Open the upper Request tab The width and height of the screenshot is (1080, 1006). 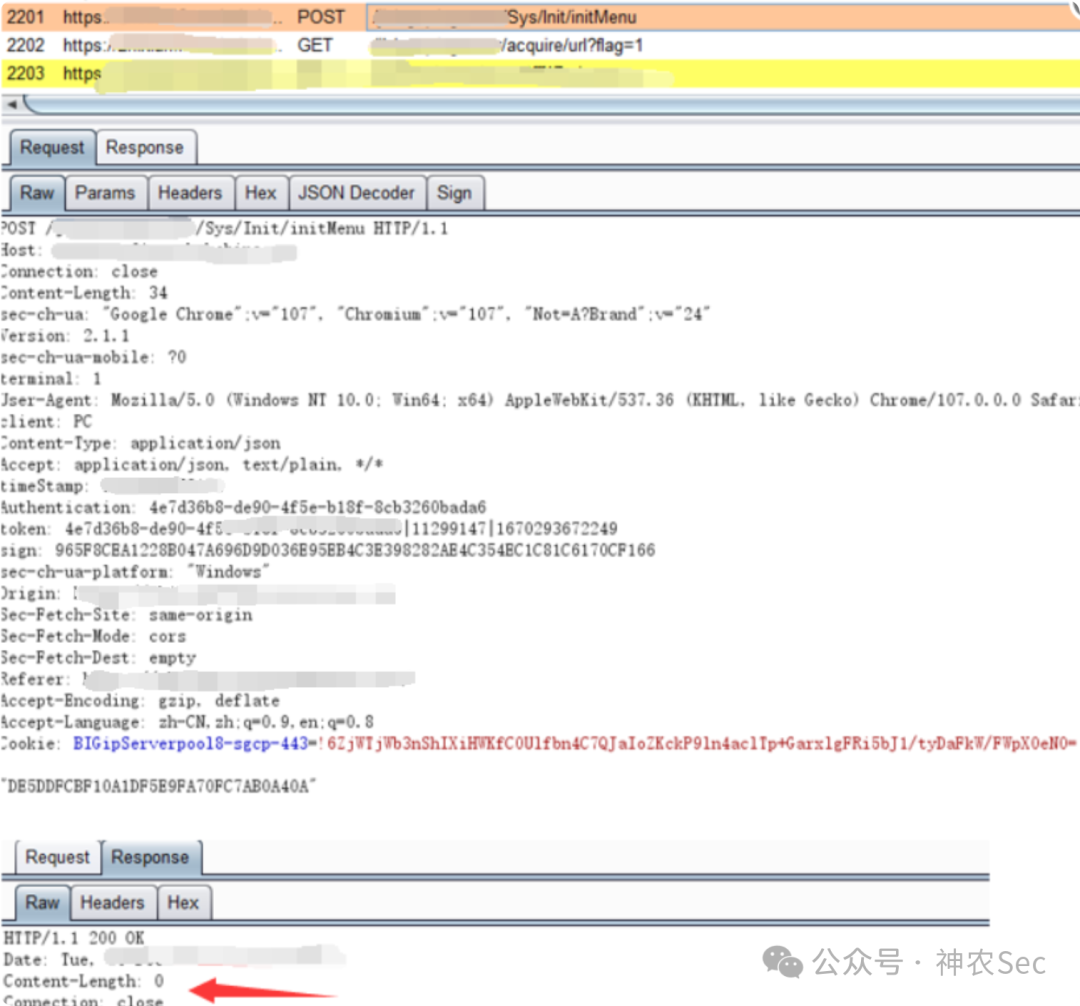(52, 147)
